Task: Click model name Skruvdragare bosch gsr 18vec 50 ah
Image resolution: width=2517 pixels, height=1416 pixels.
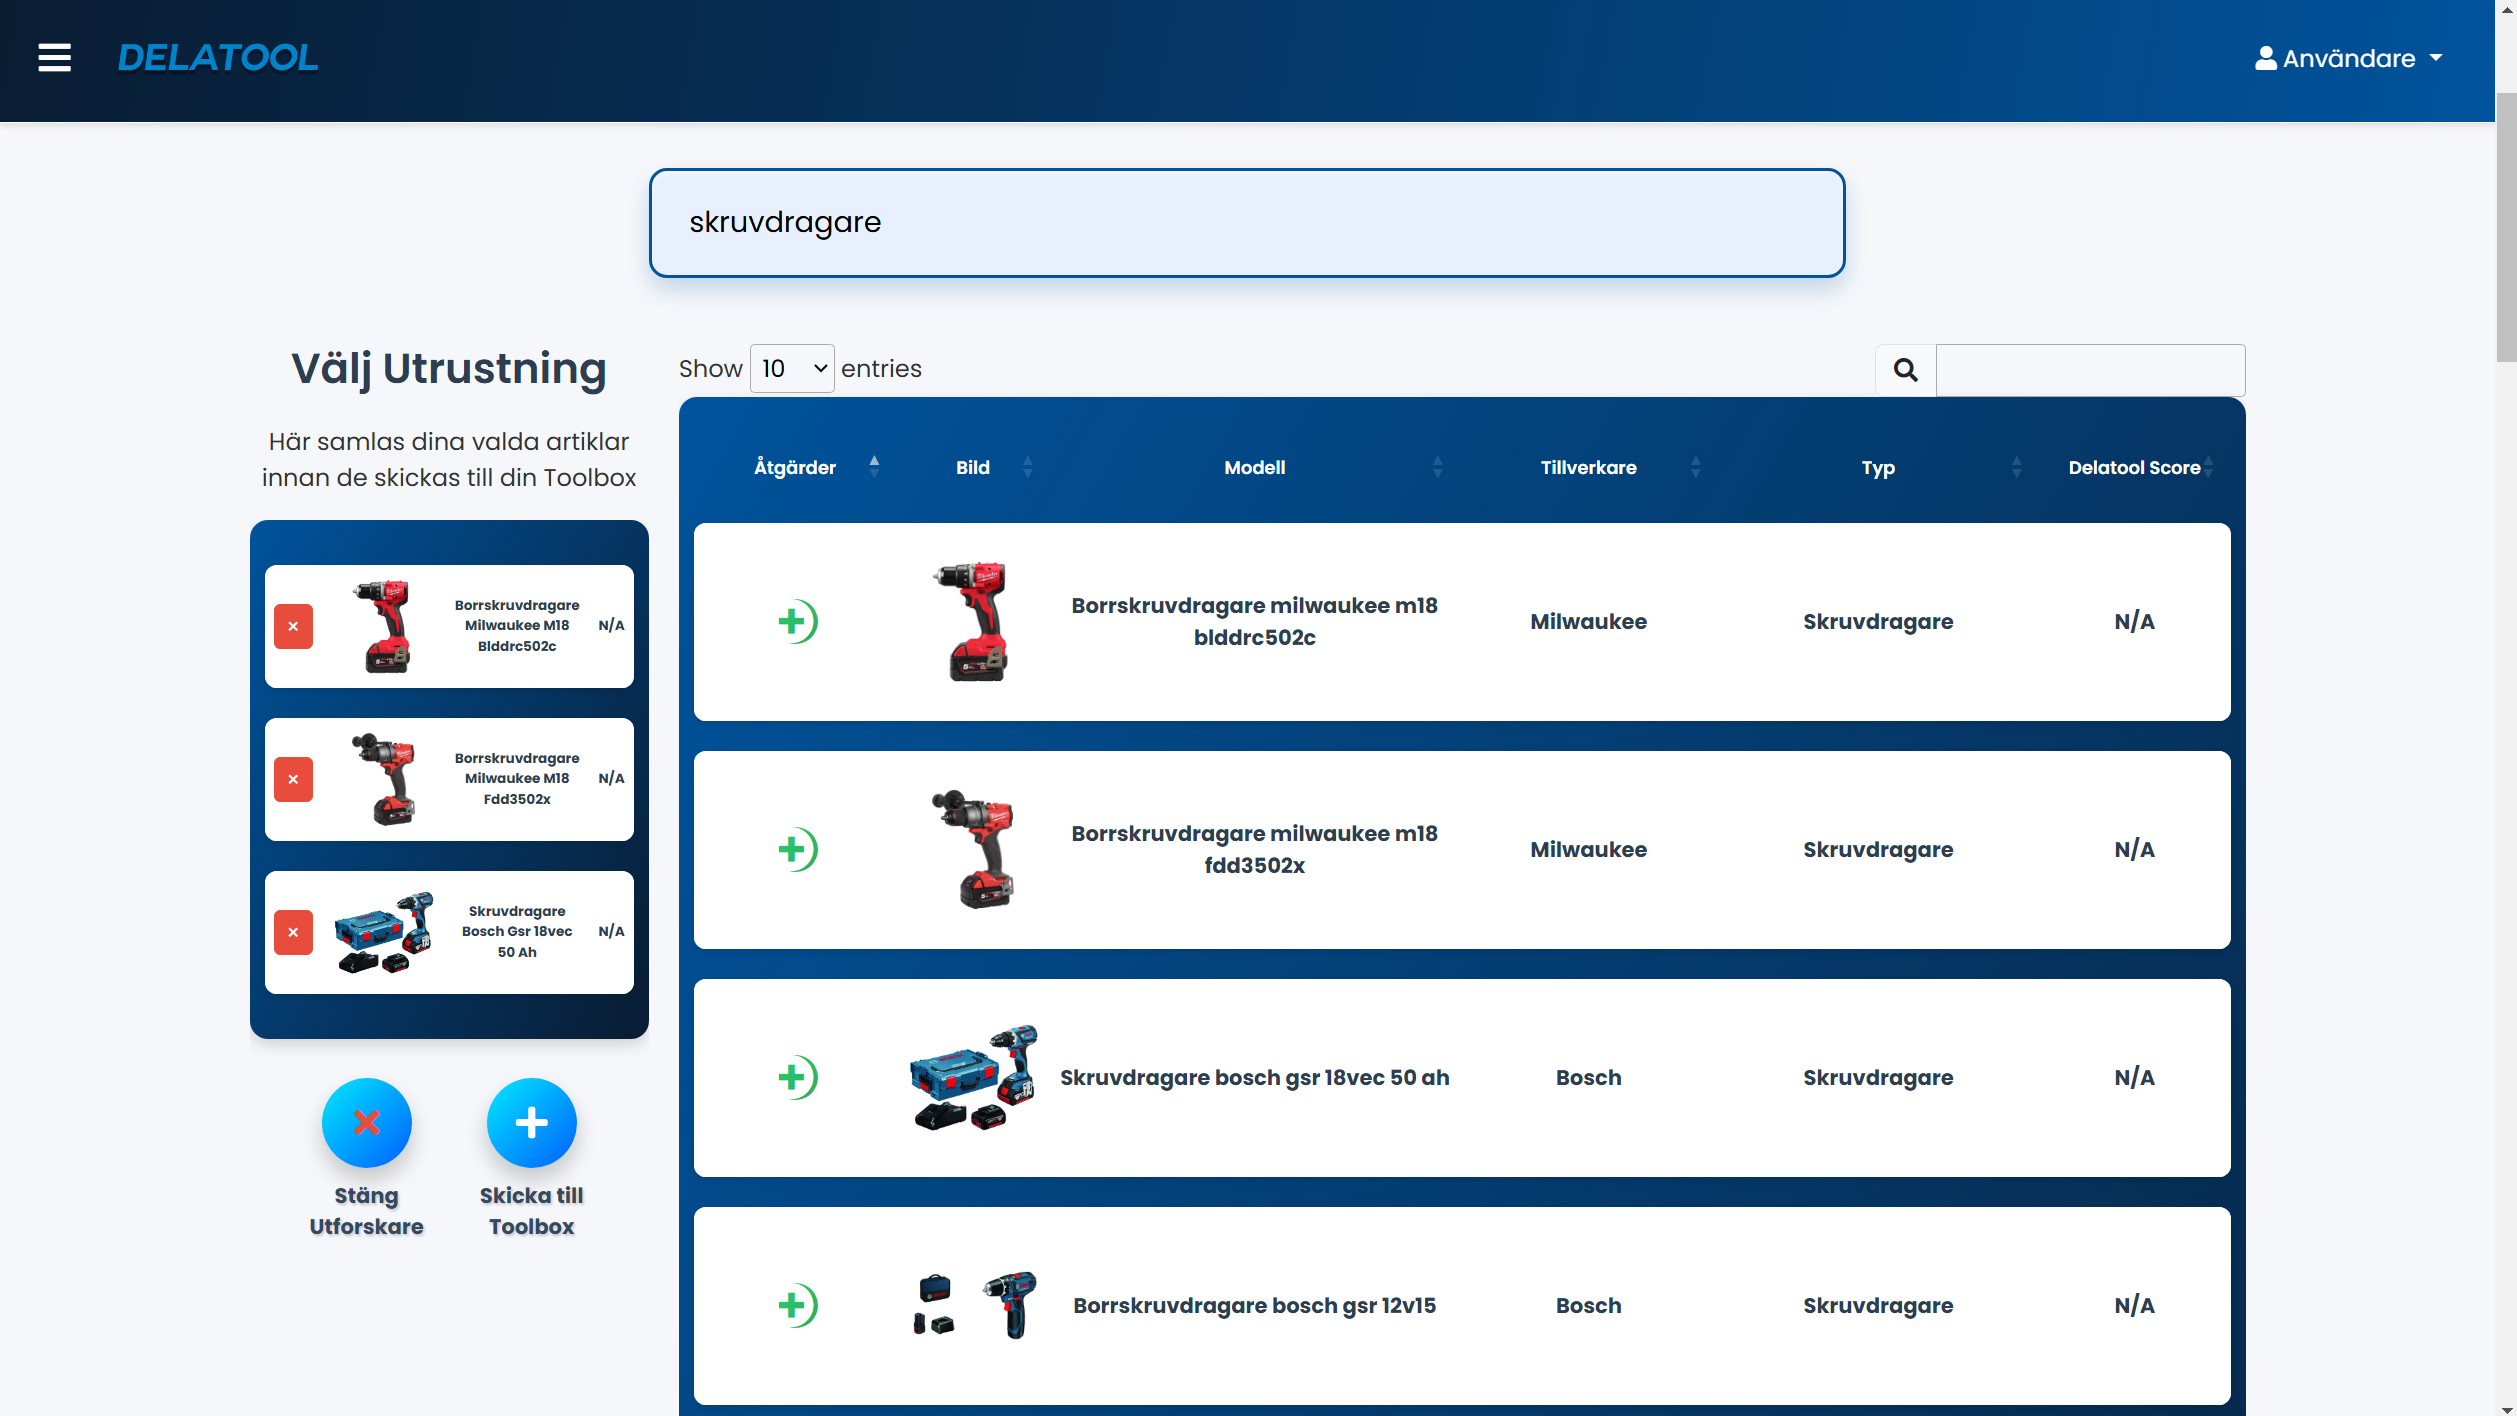Action: (1255, 1078)
